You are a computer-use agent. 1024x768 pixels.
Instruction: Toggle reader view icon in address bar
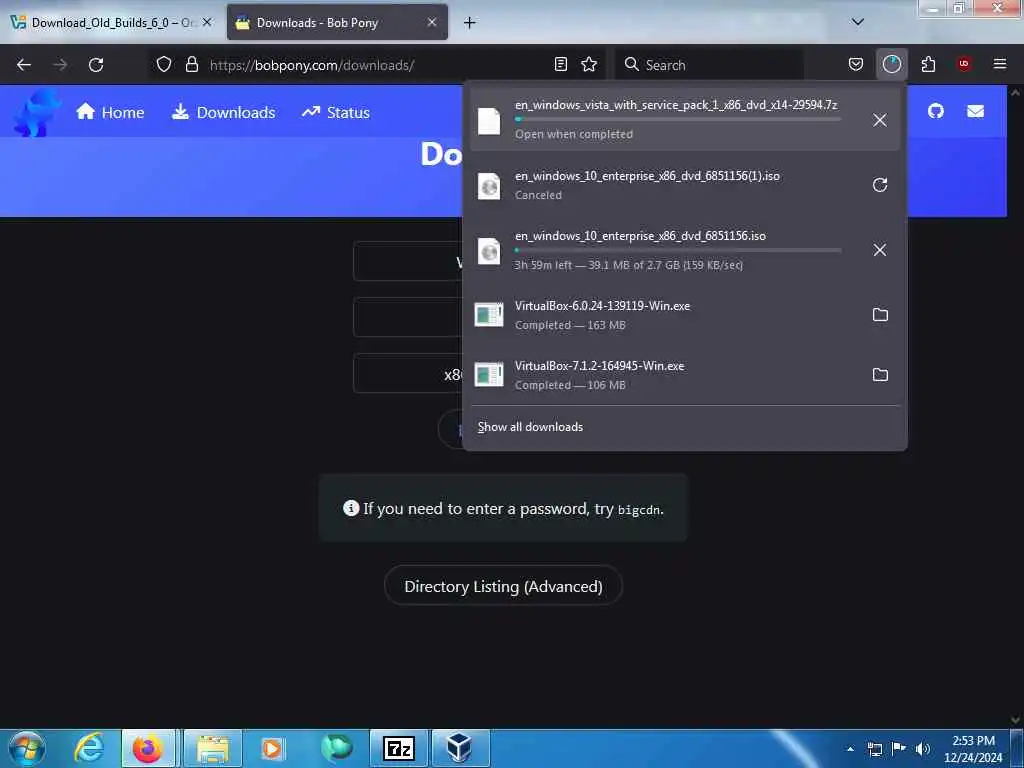560,64
